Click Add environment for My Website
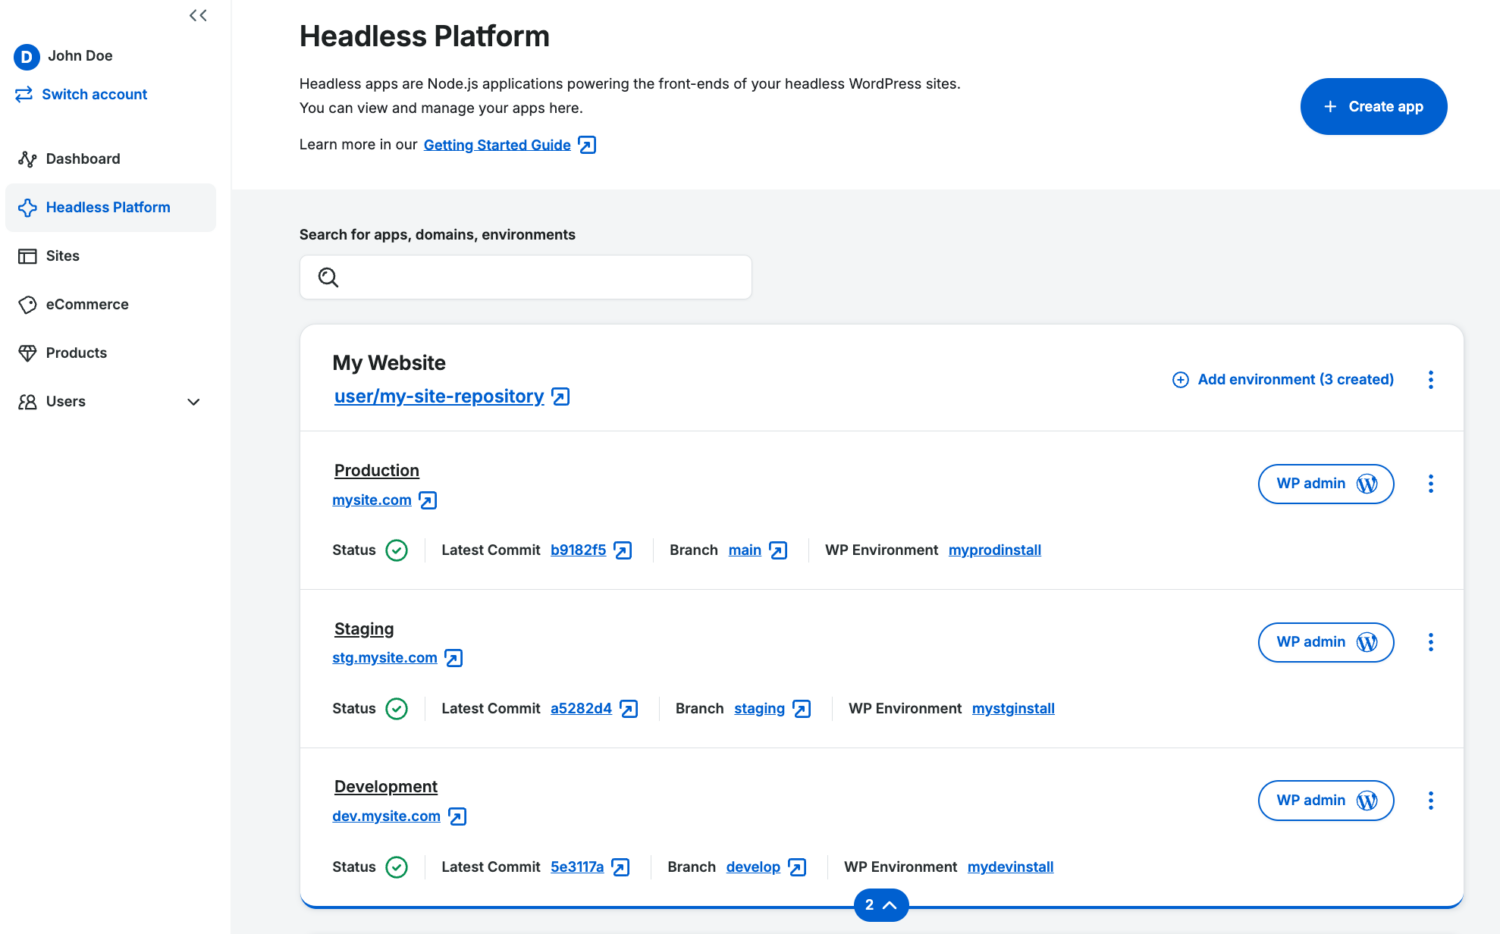The image size is (1500, 934). click(1283, 379)
